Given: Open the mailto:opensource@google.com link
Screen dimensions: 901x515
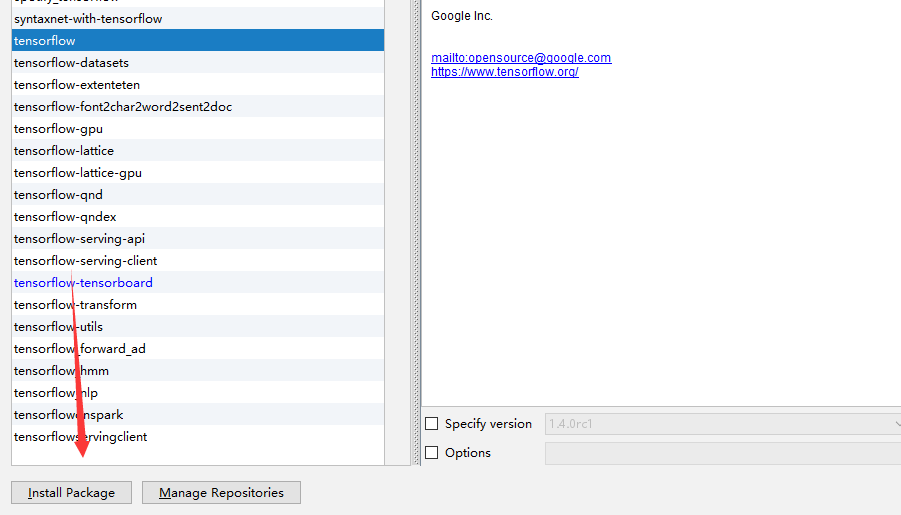Looking at the screenshot, I should pos(521,57).
